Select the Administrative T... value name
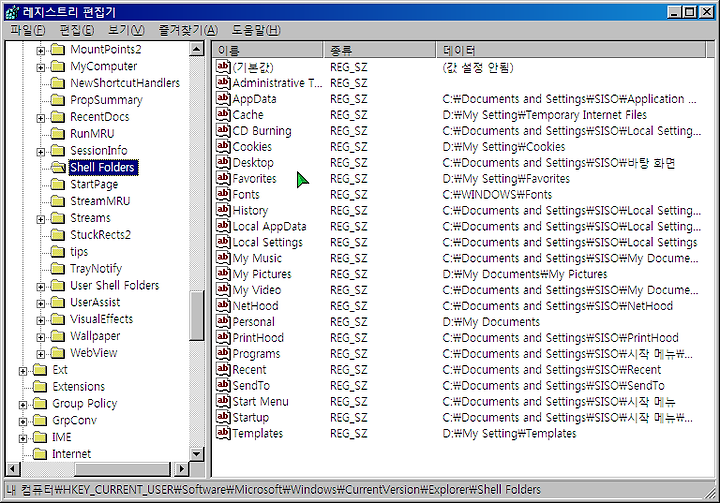720x503 pixels. (277, 83)
